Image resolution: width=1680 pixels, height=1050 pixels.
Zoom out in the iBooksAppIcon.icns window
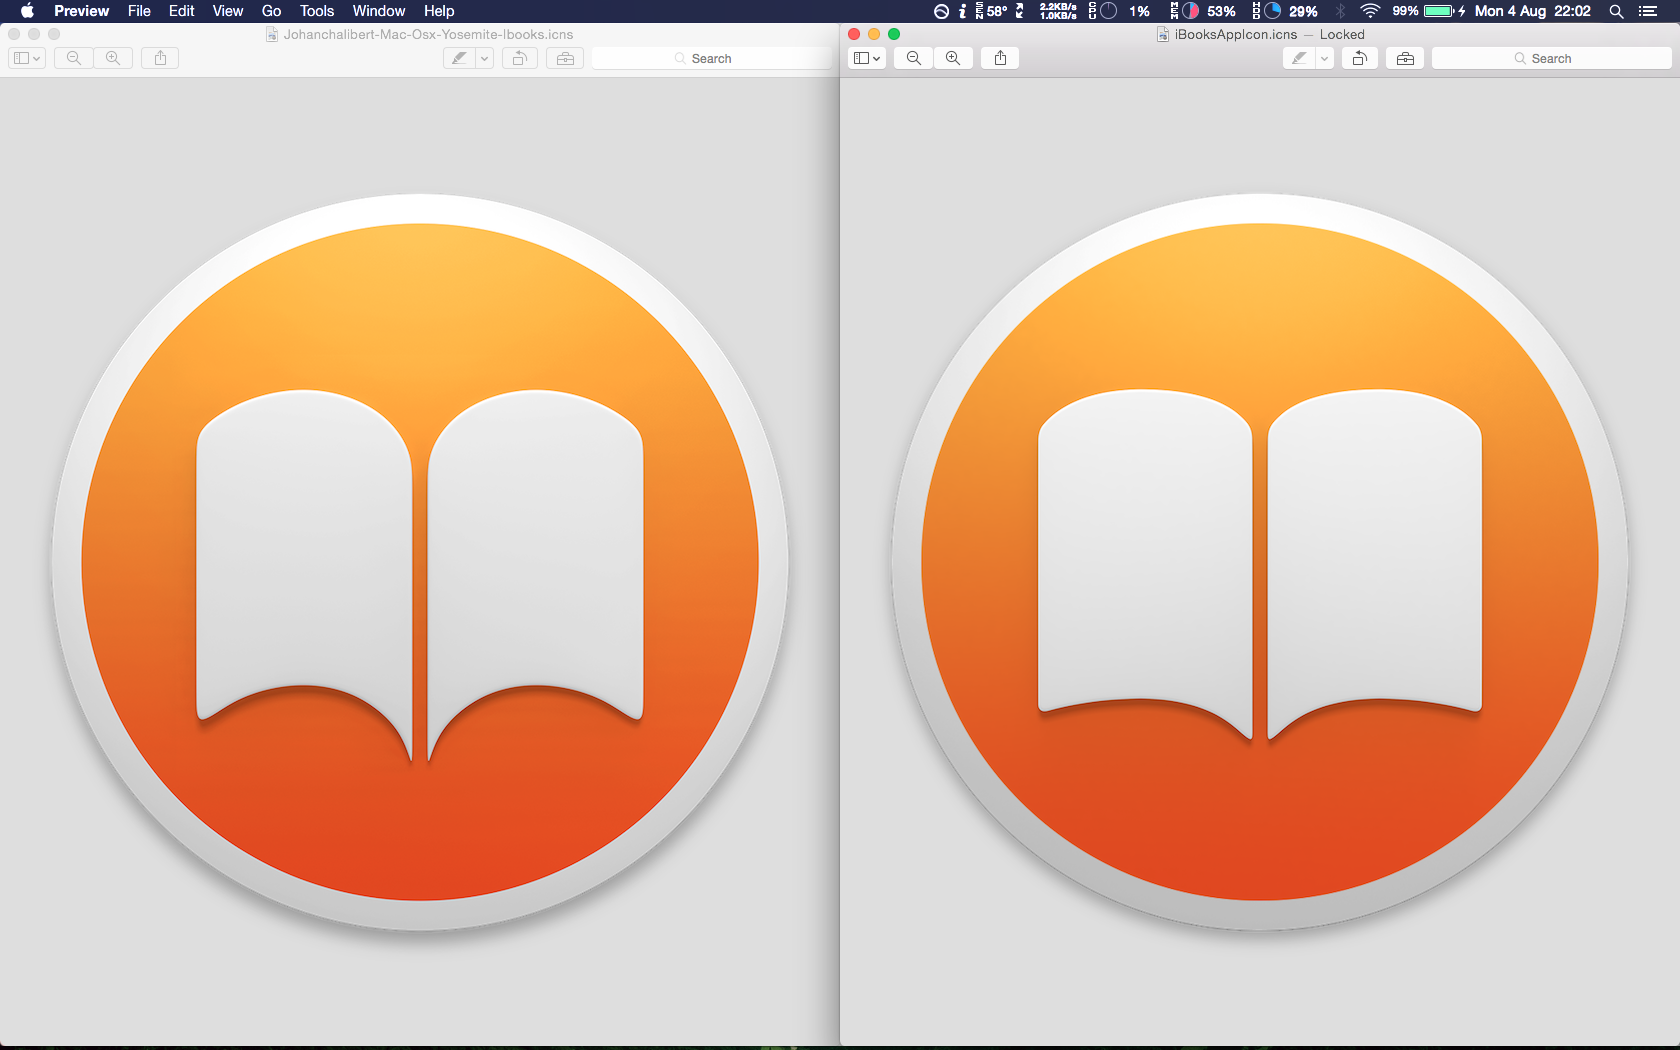point(914,58)
